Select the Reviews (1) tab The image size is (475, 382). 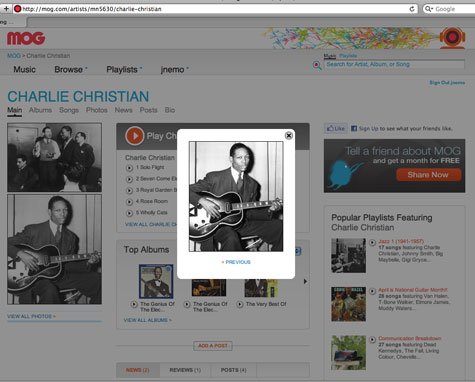pyautogui.click(x=185, y=370)
